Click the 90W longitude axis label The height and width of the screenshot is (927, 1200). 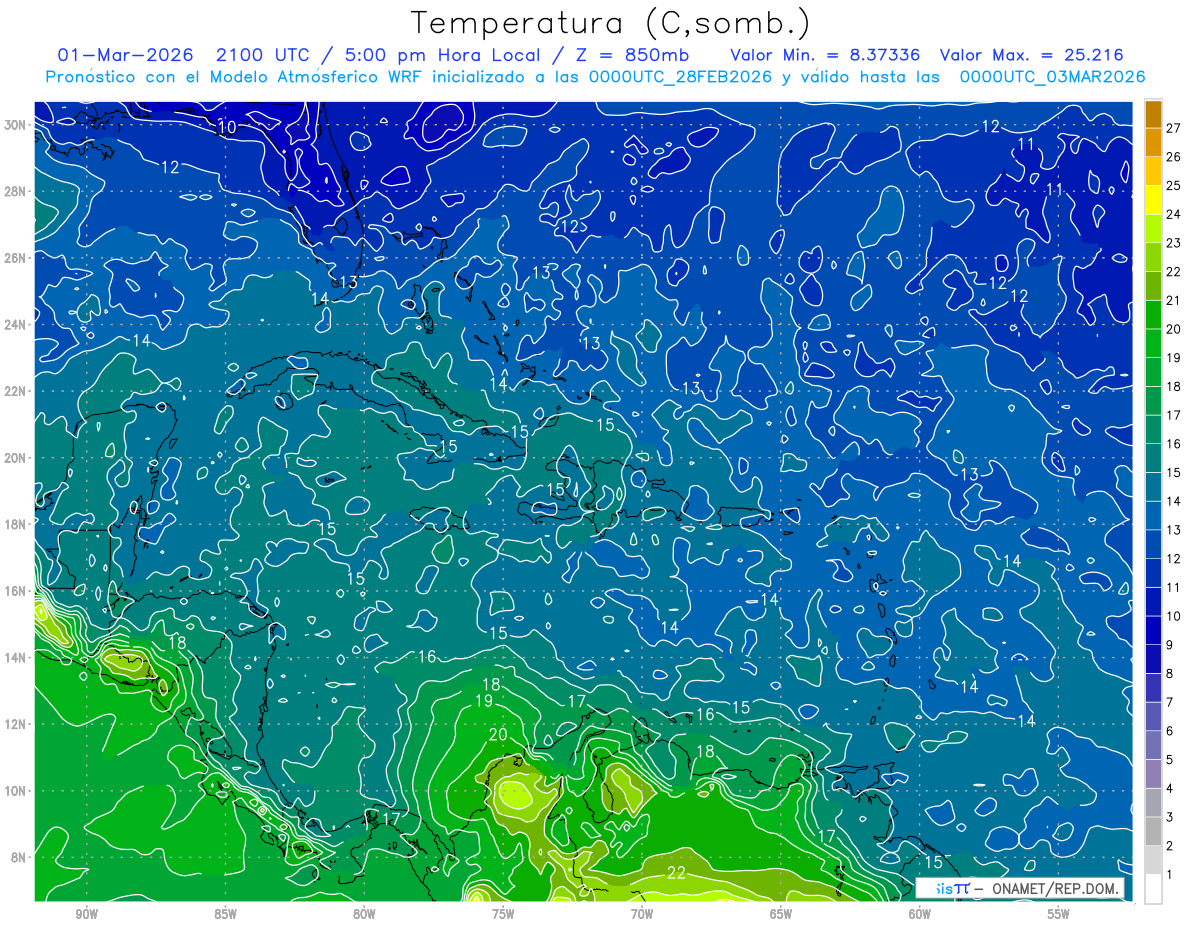click(x=87, y=915)
